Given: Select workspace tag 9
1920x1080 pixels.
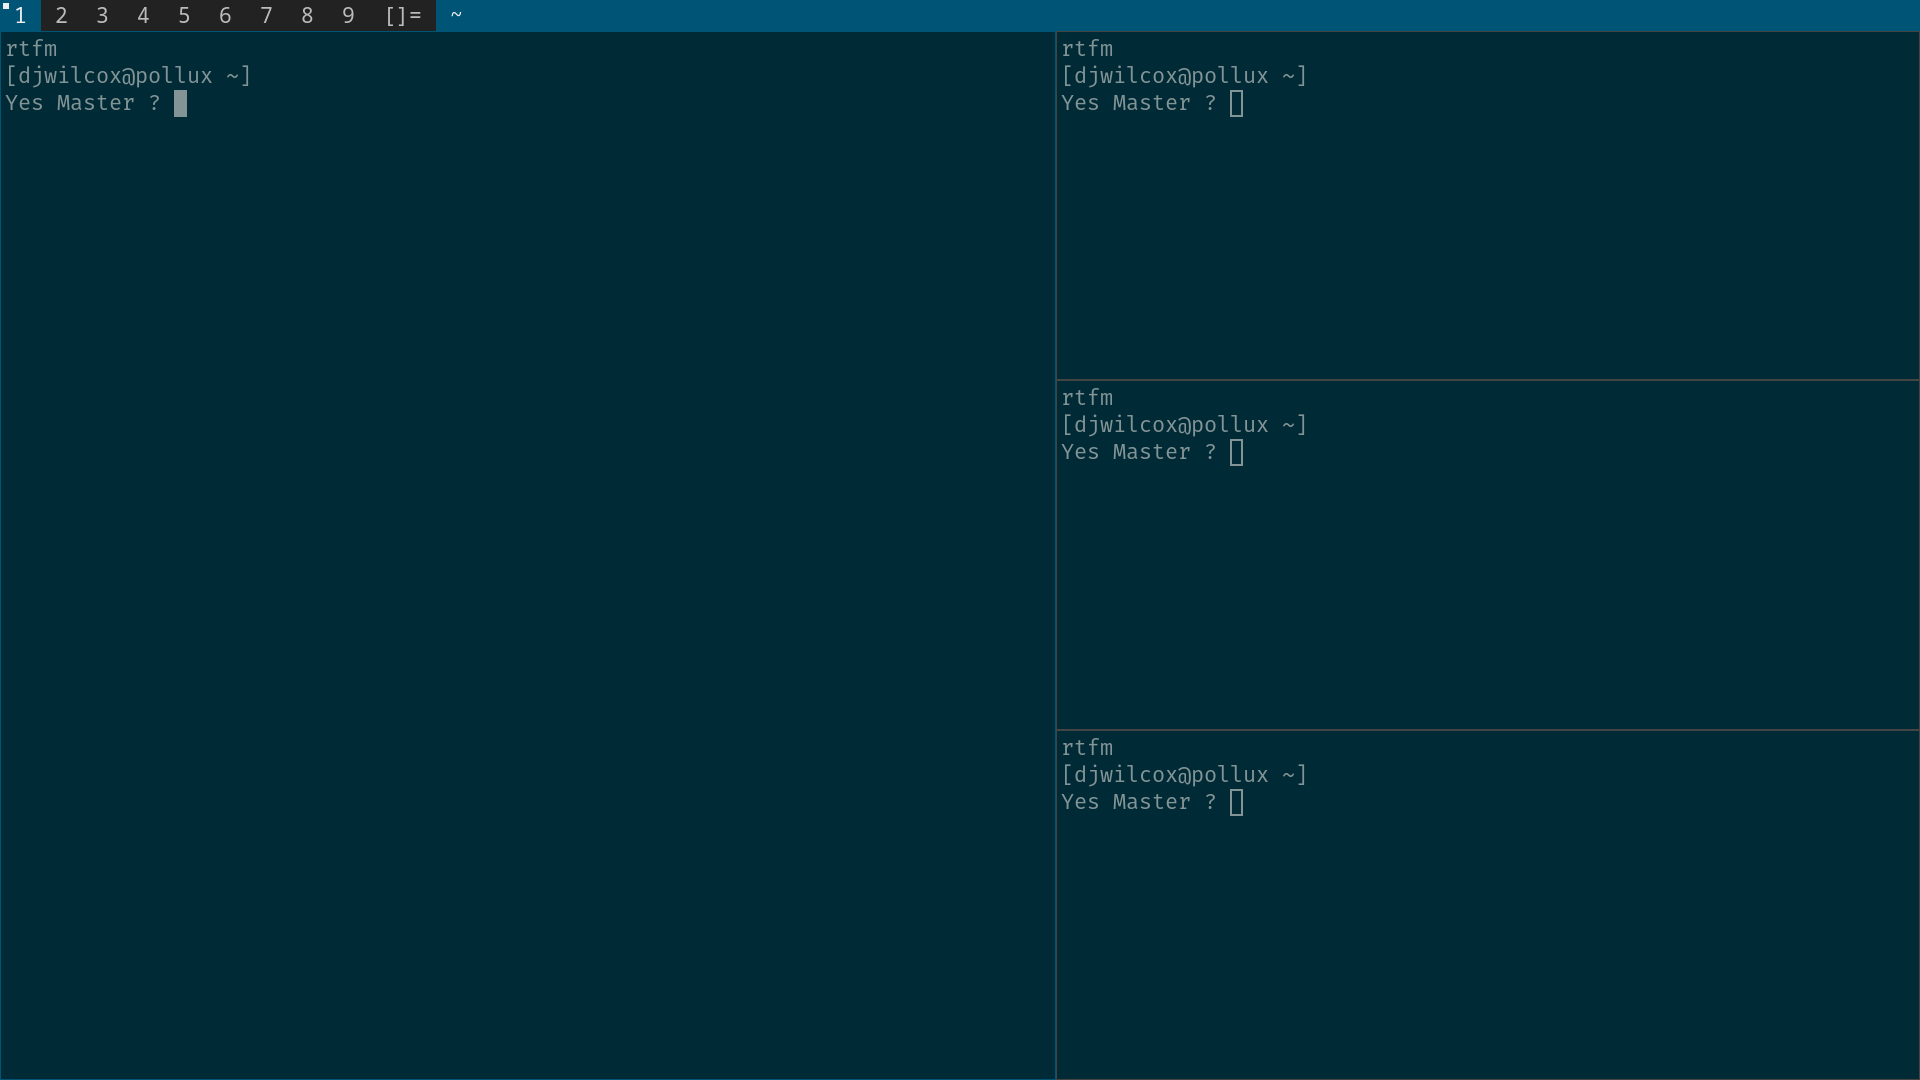Looking at the screenshot, I should click(348, 15).
